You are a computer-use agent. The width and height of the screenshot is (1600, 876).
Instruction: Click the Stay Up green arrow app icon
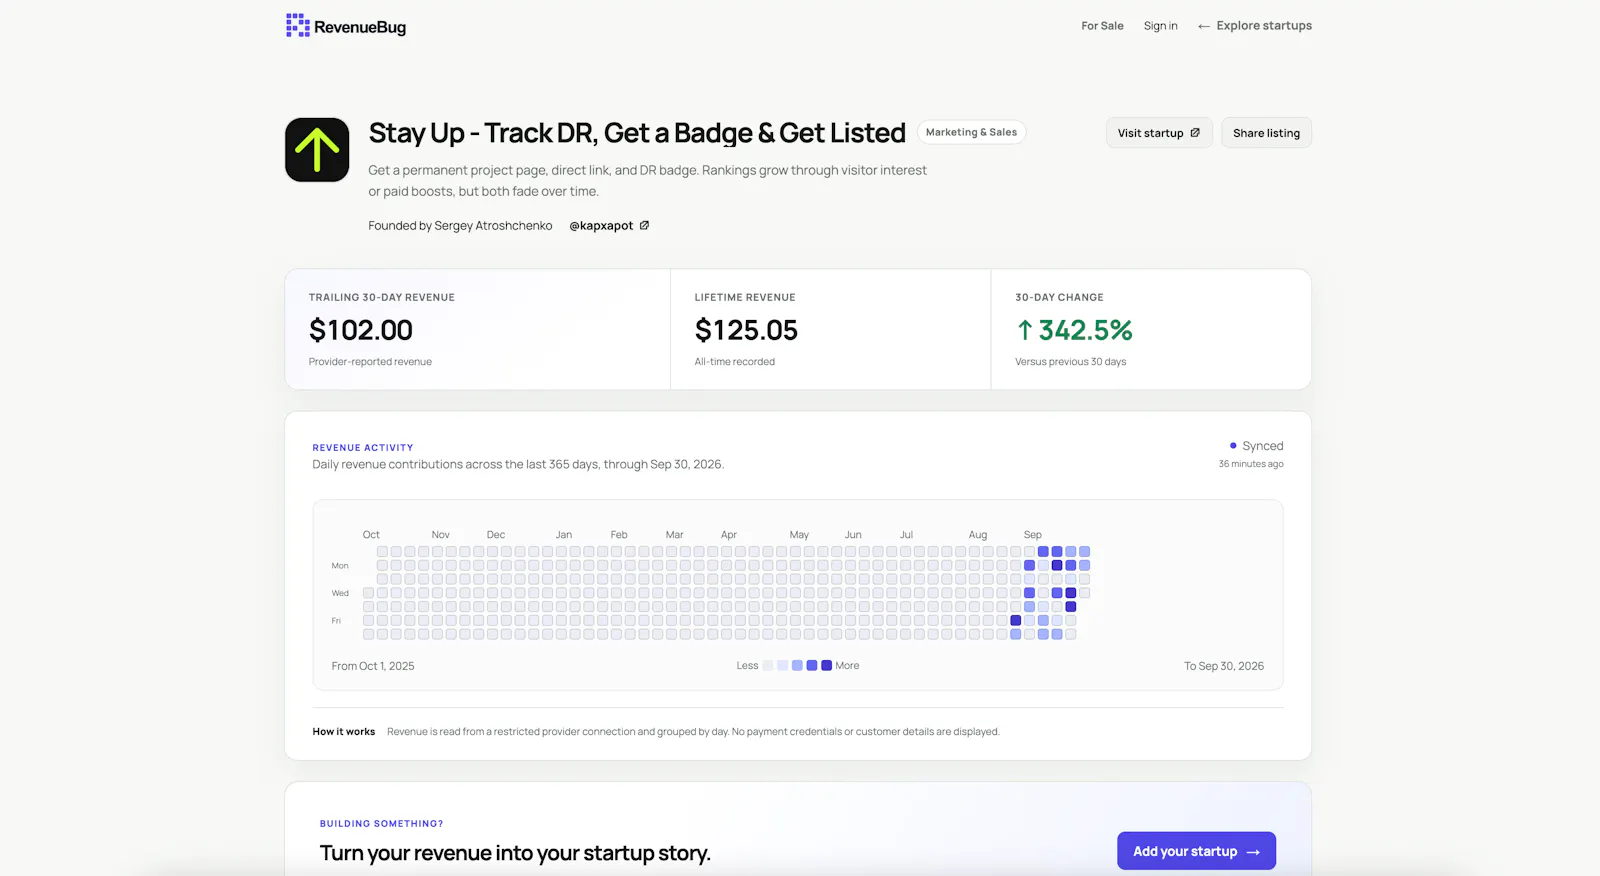(x=317, y=150)
